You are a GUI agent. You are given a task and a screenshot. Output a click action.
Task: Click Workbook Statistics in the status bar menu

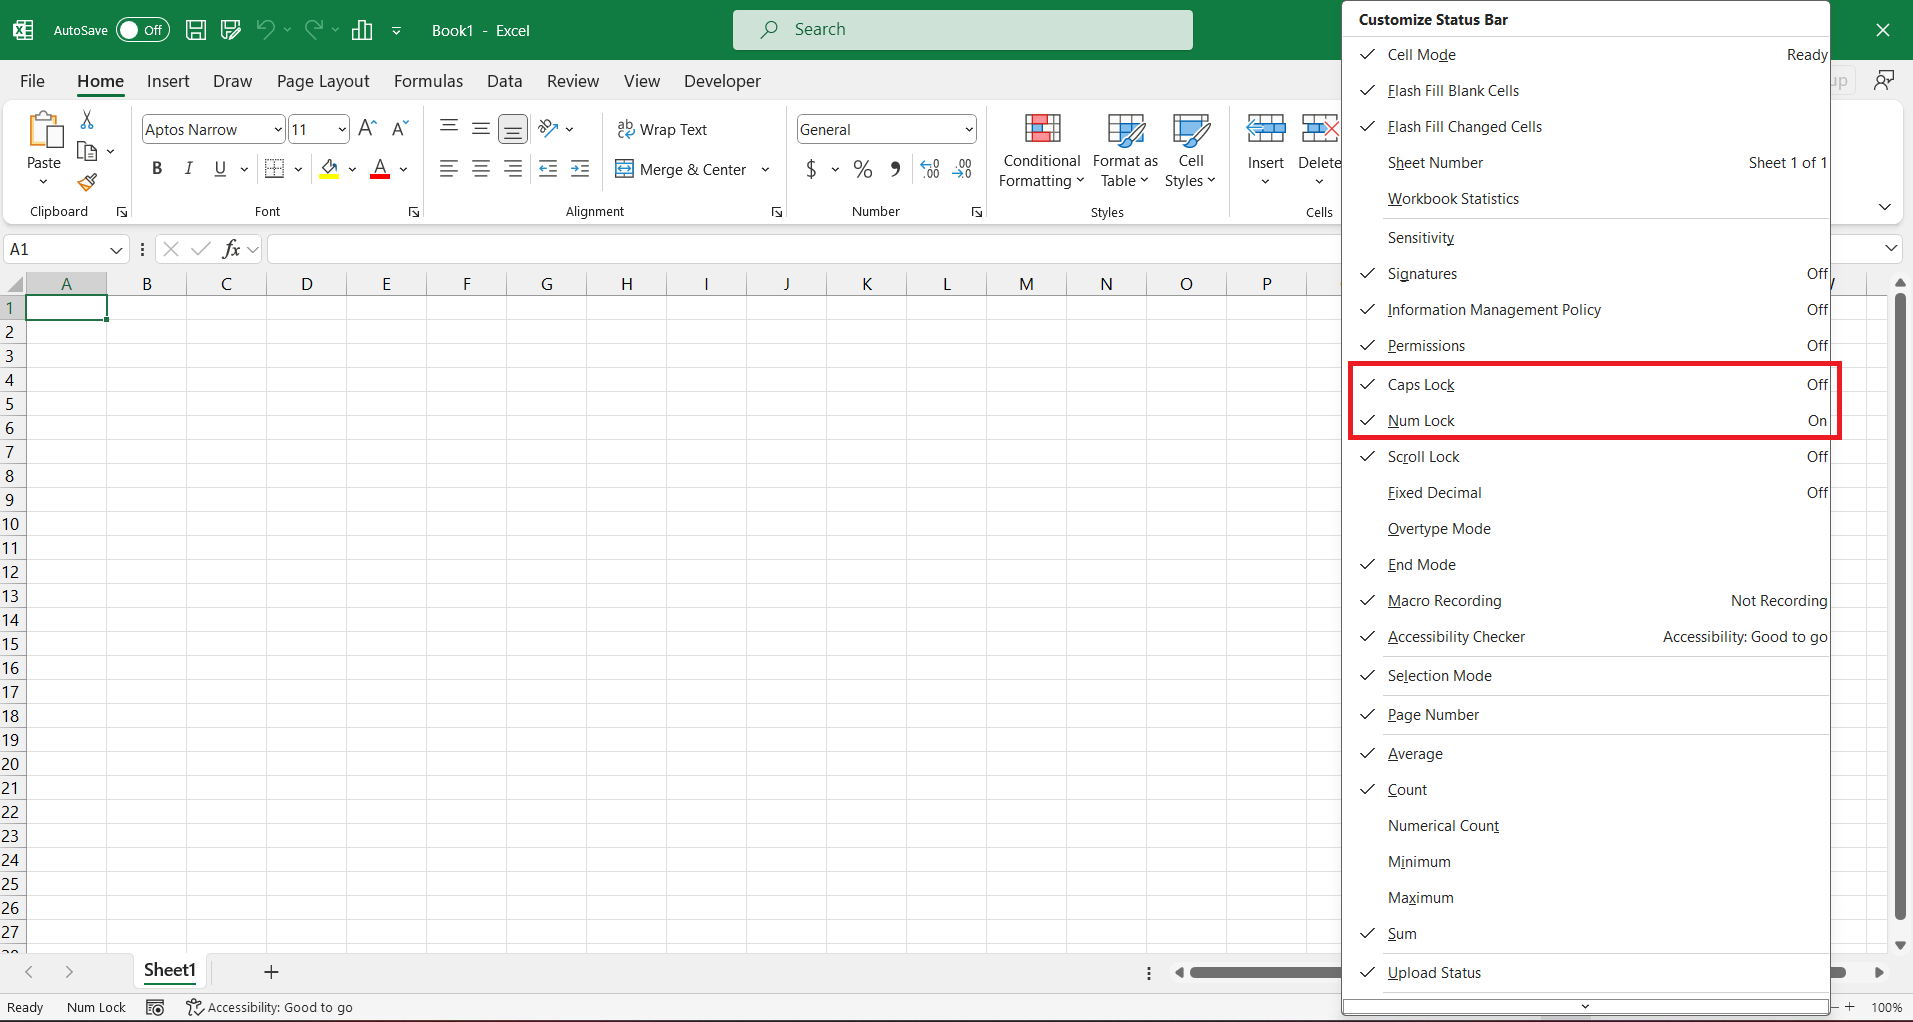(x=1587, y=199)
